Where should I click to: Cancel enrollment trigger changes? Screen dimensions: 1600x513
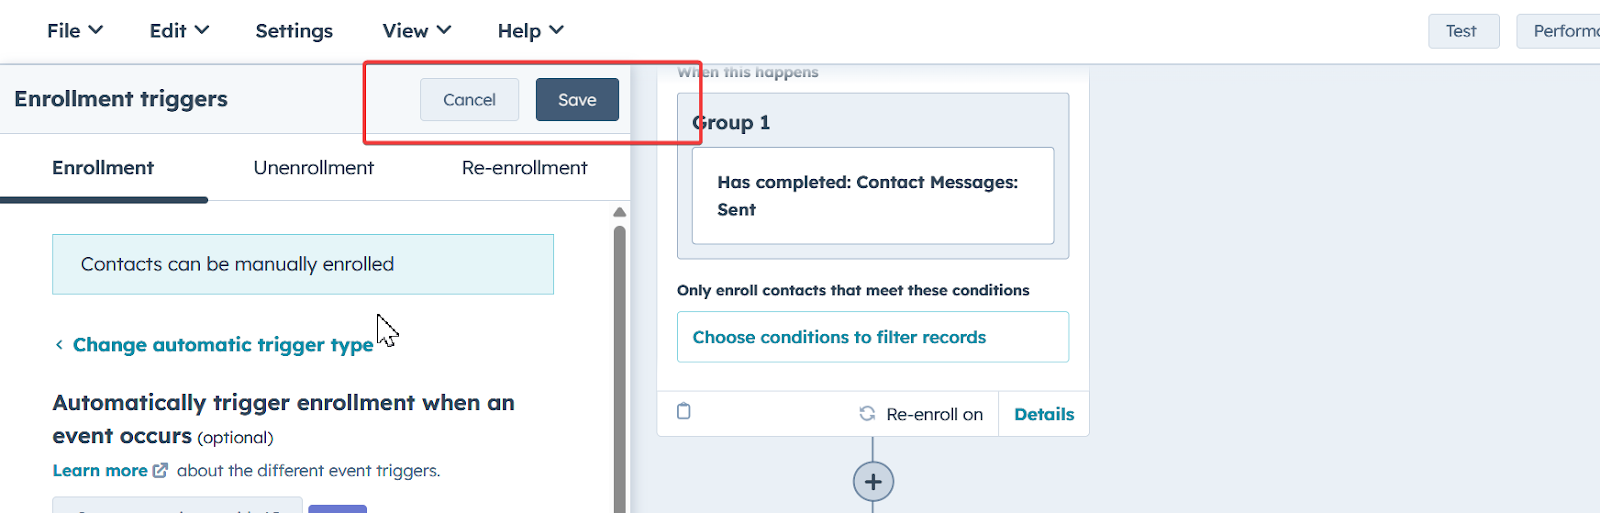click(469, 100)
